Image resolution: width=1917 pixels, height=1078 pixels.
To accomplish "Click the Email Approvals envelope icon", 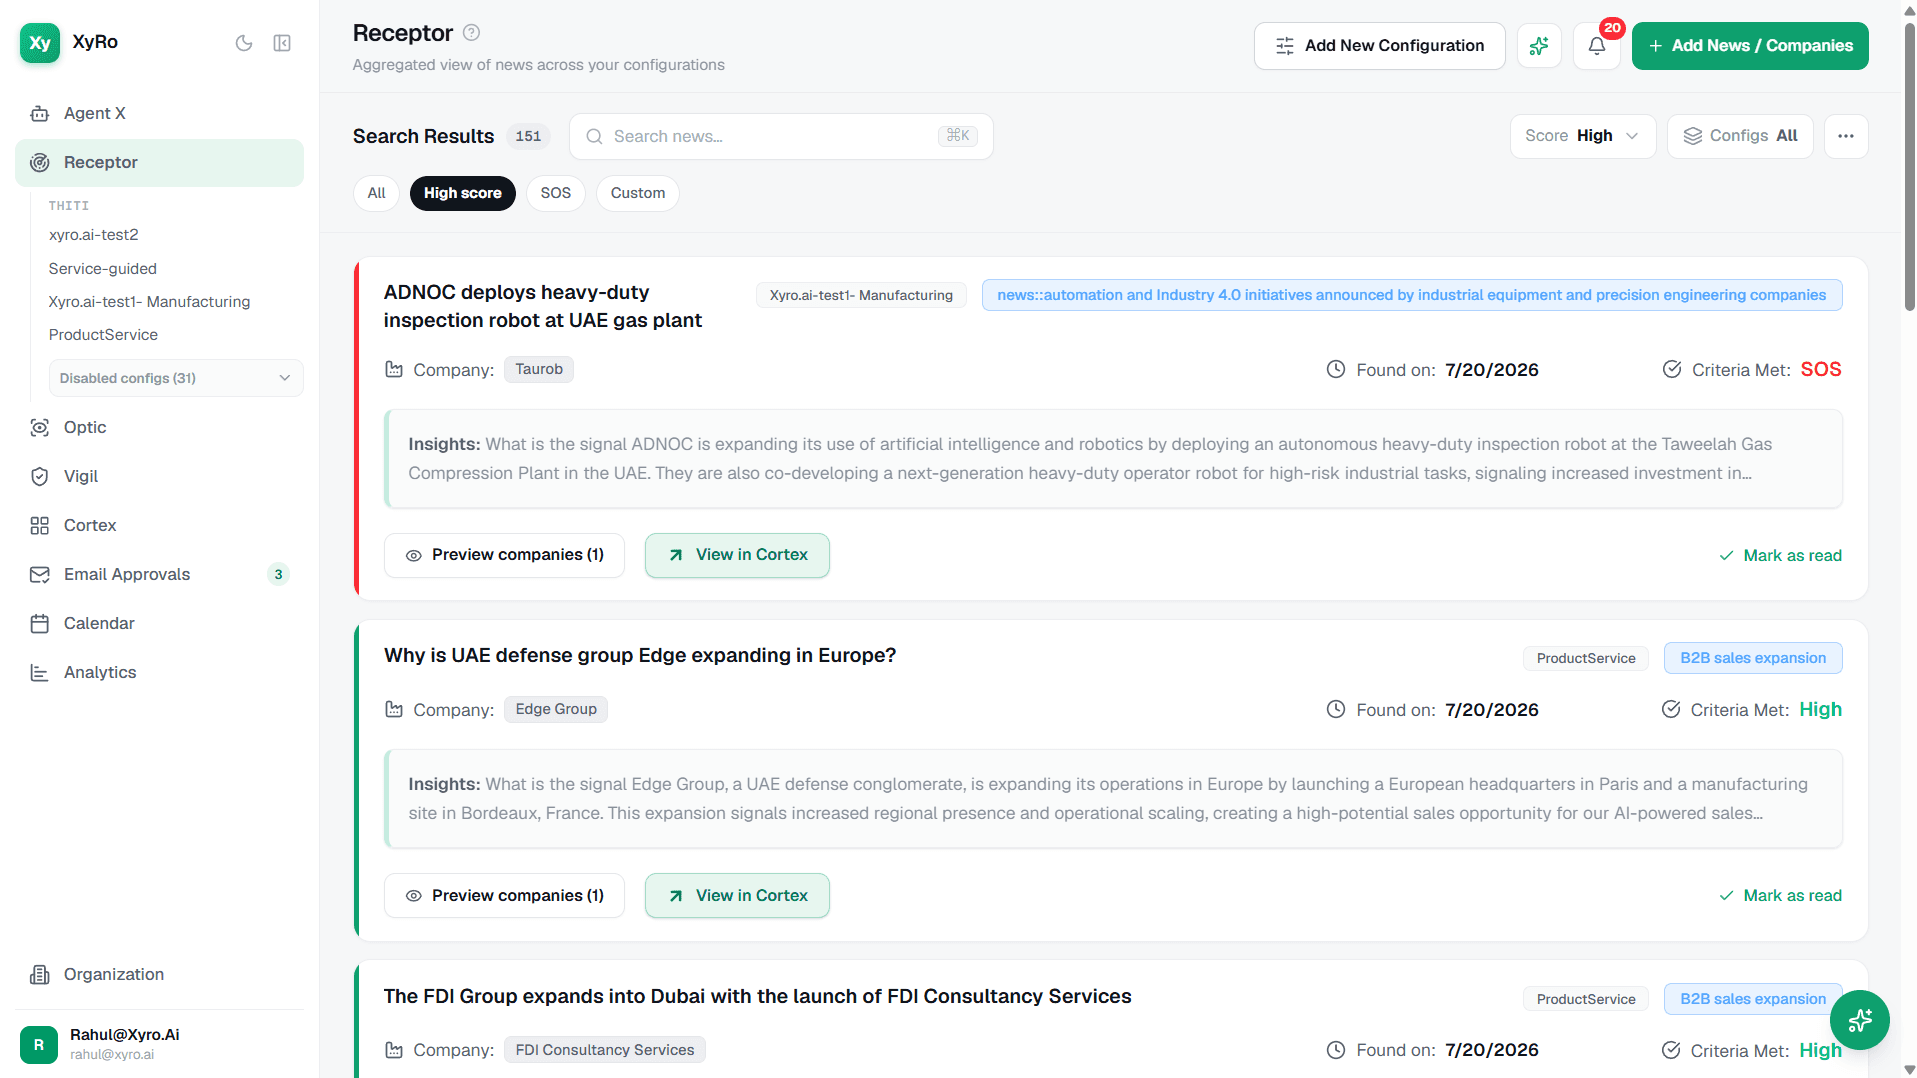I will [x=40, y=574].
